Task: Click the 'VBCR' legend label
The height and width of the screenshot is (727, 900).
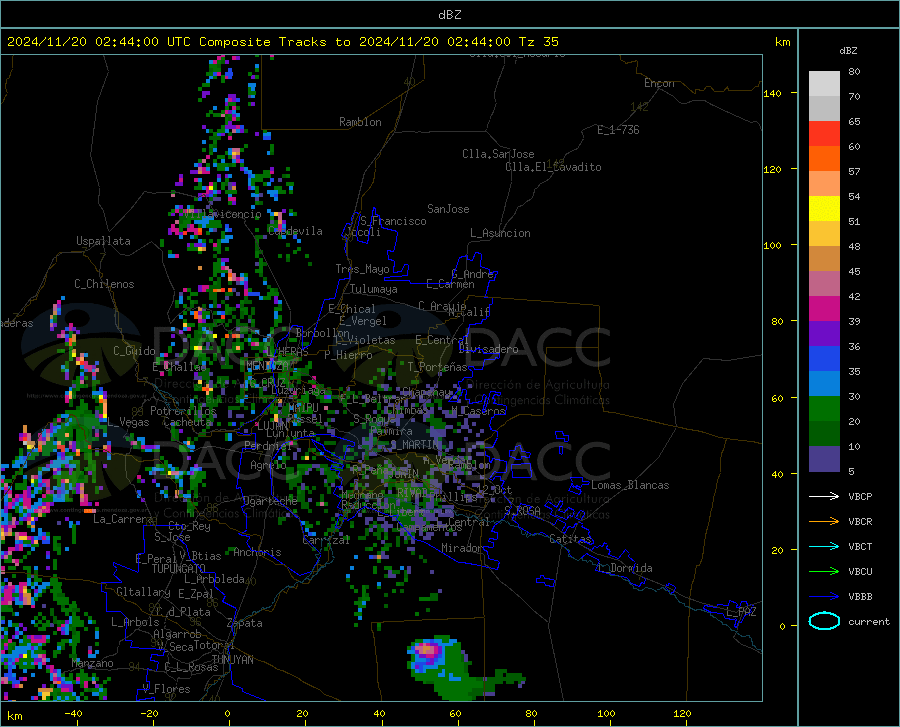Action: pos(860,522)
